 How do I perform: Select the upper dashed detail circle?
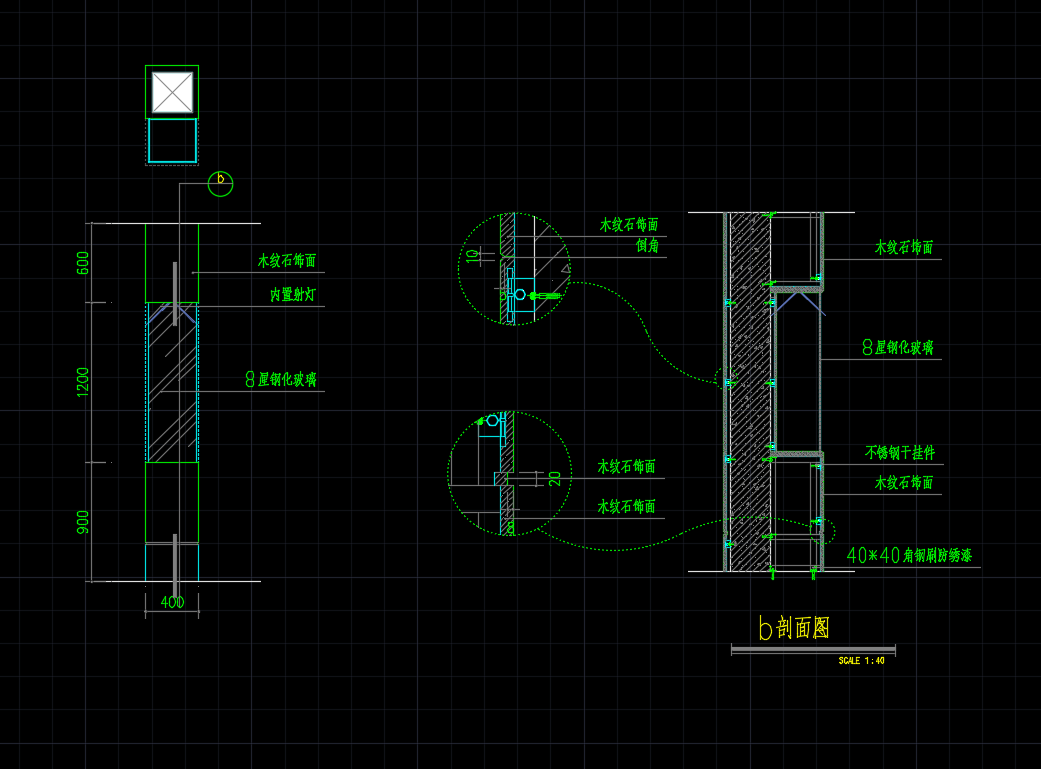click(x=513, y=268)
